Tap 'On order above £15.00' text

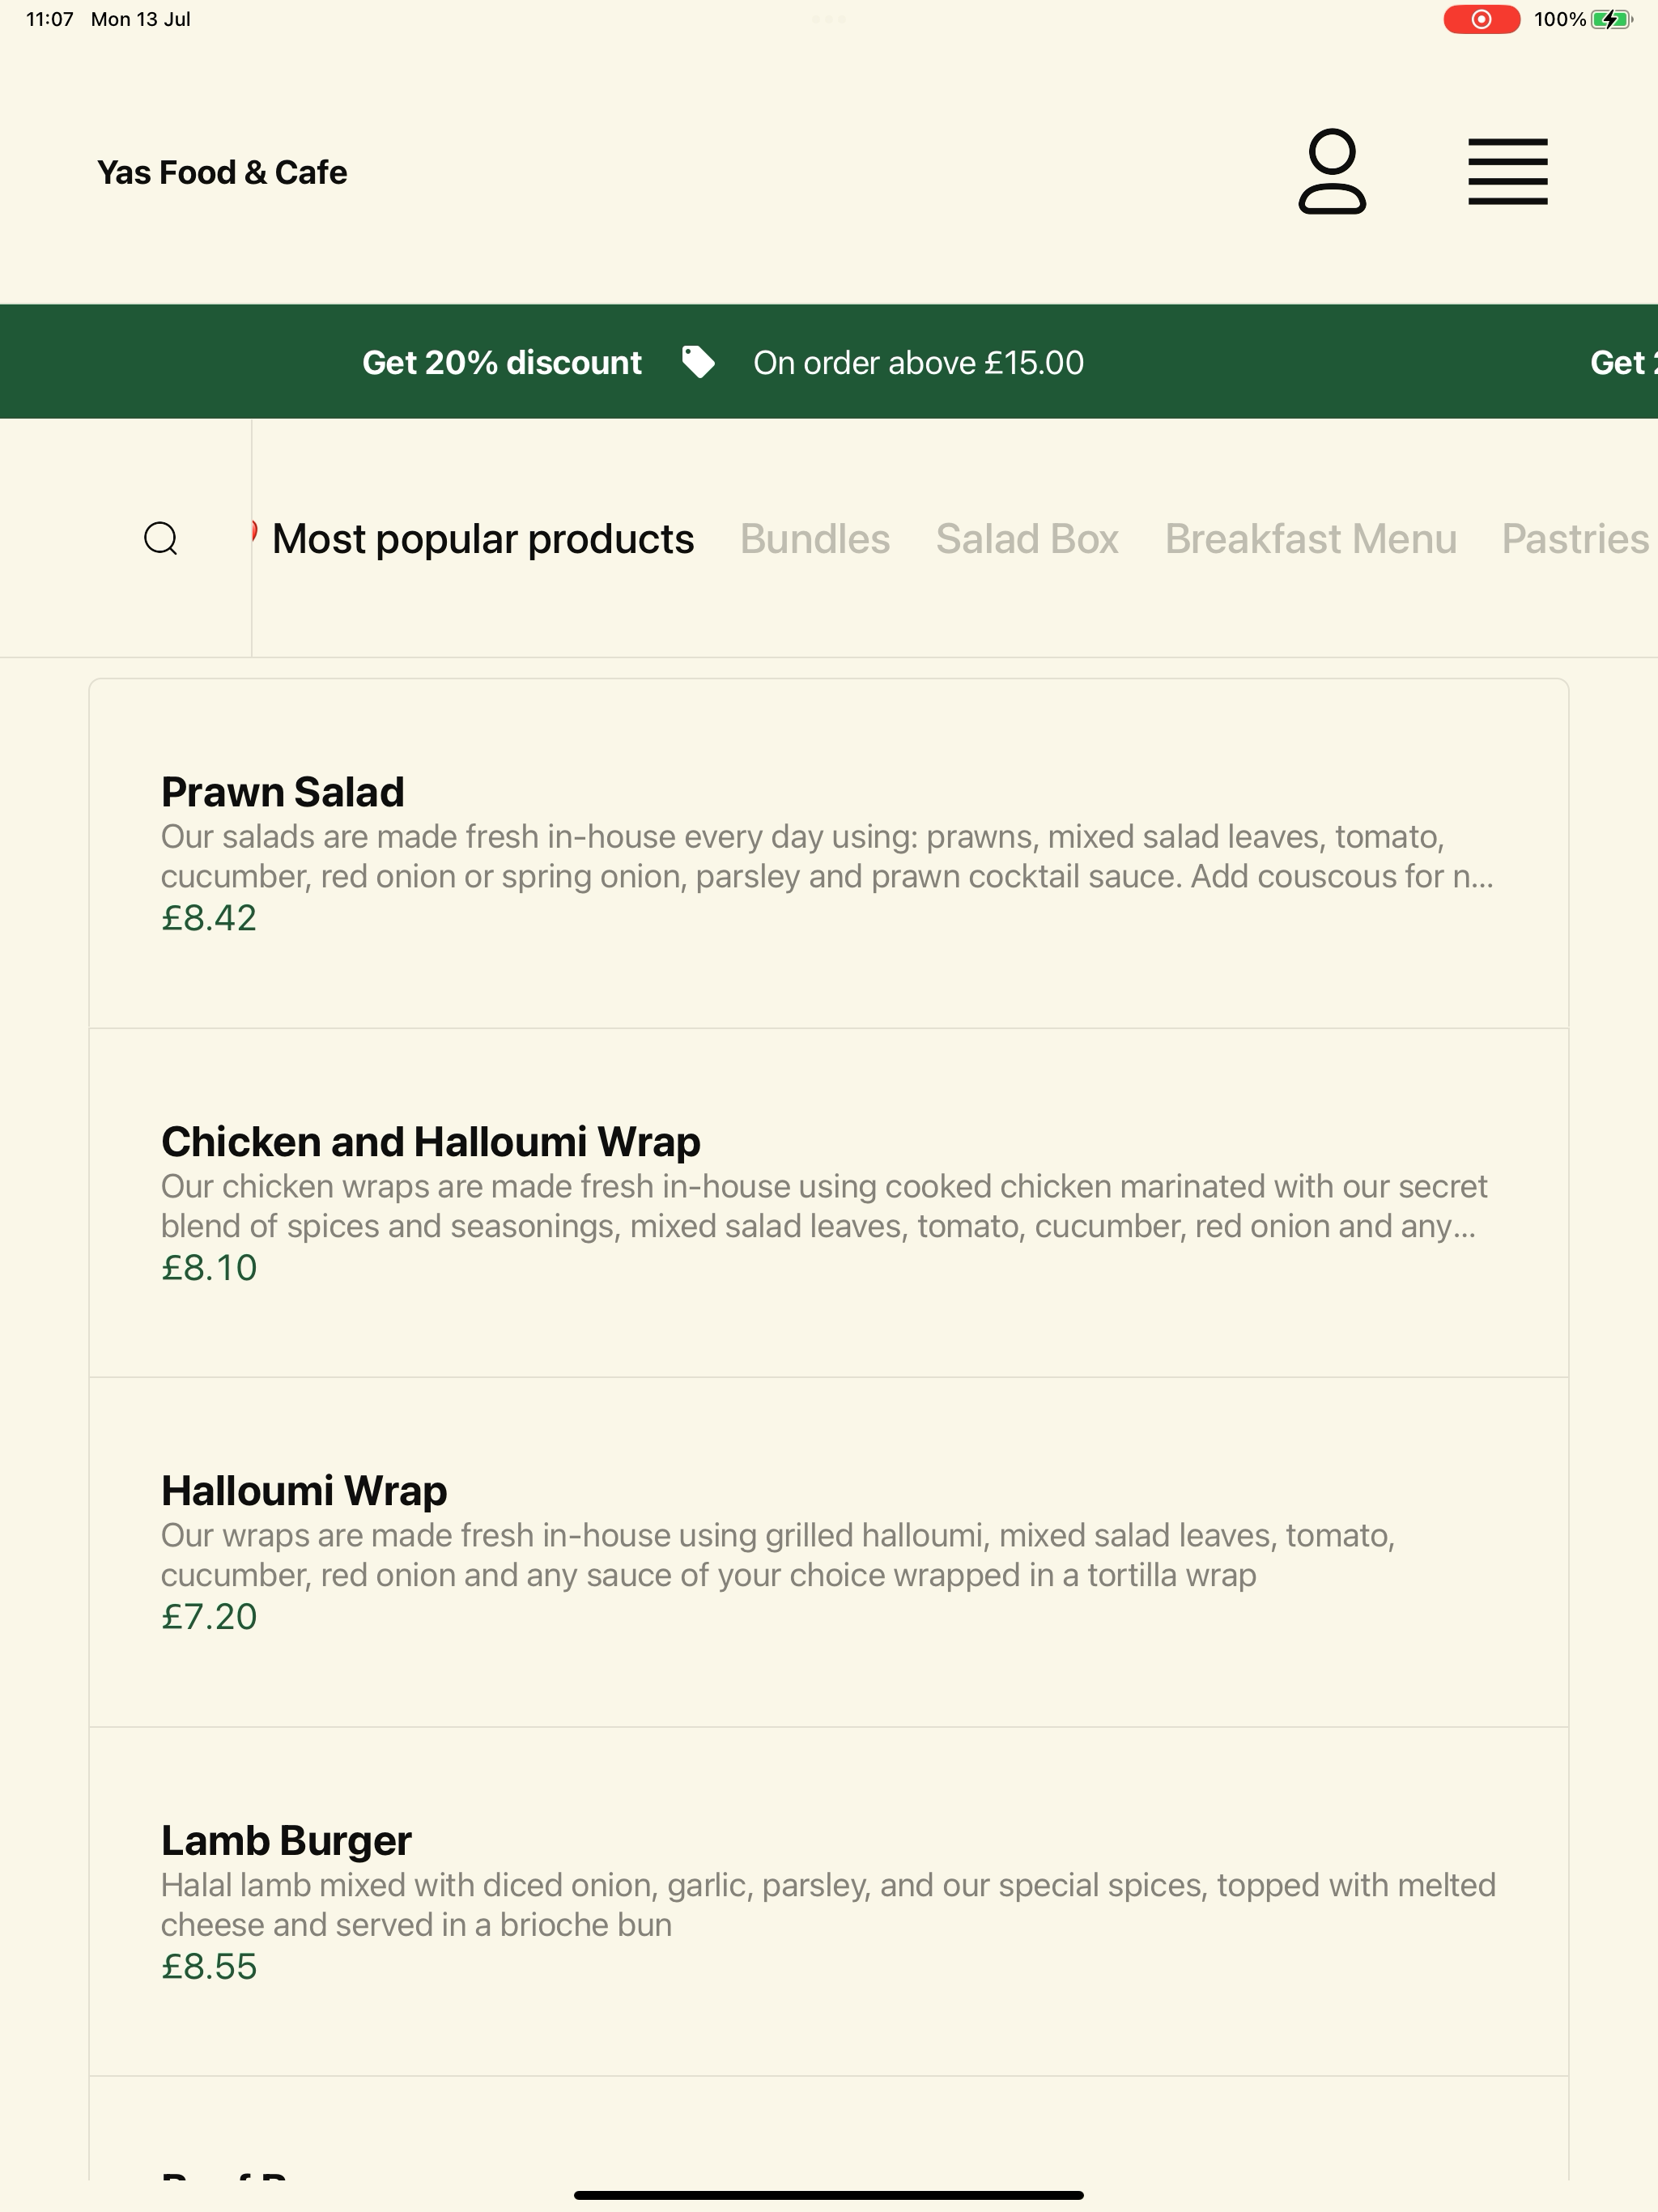918,362
